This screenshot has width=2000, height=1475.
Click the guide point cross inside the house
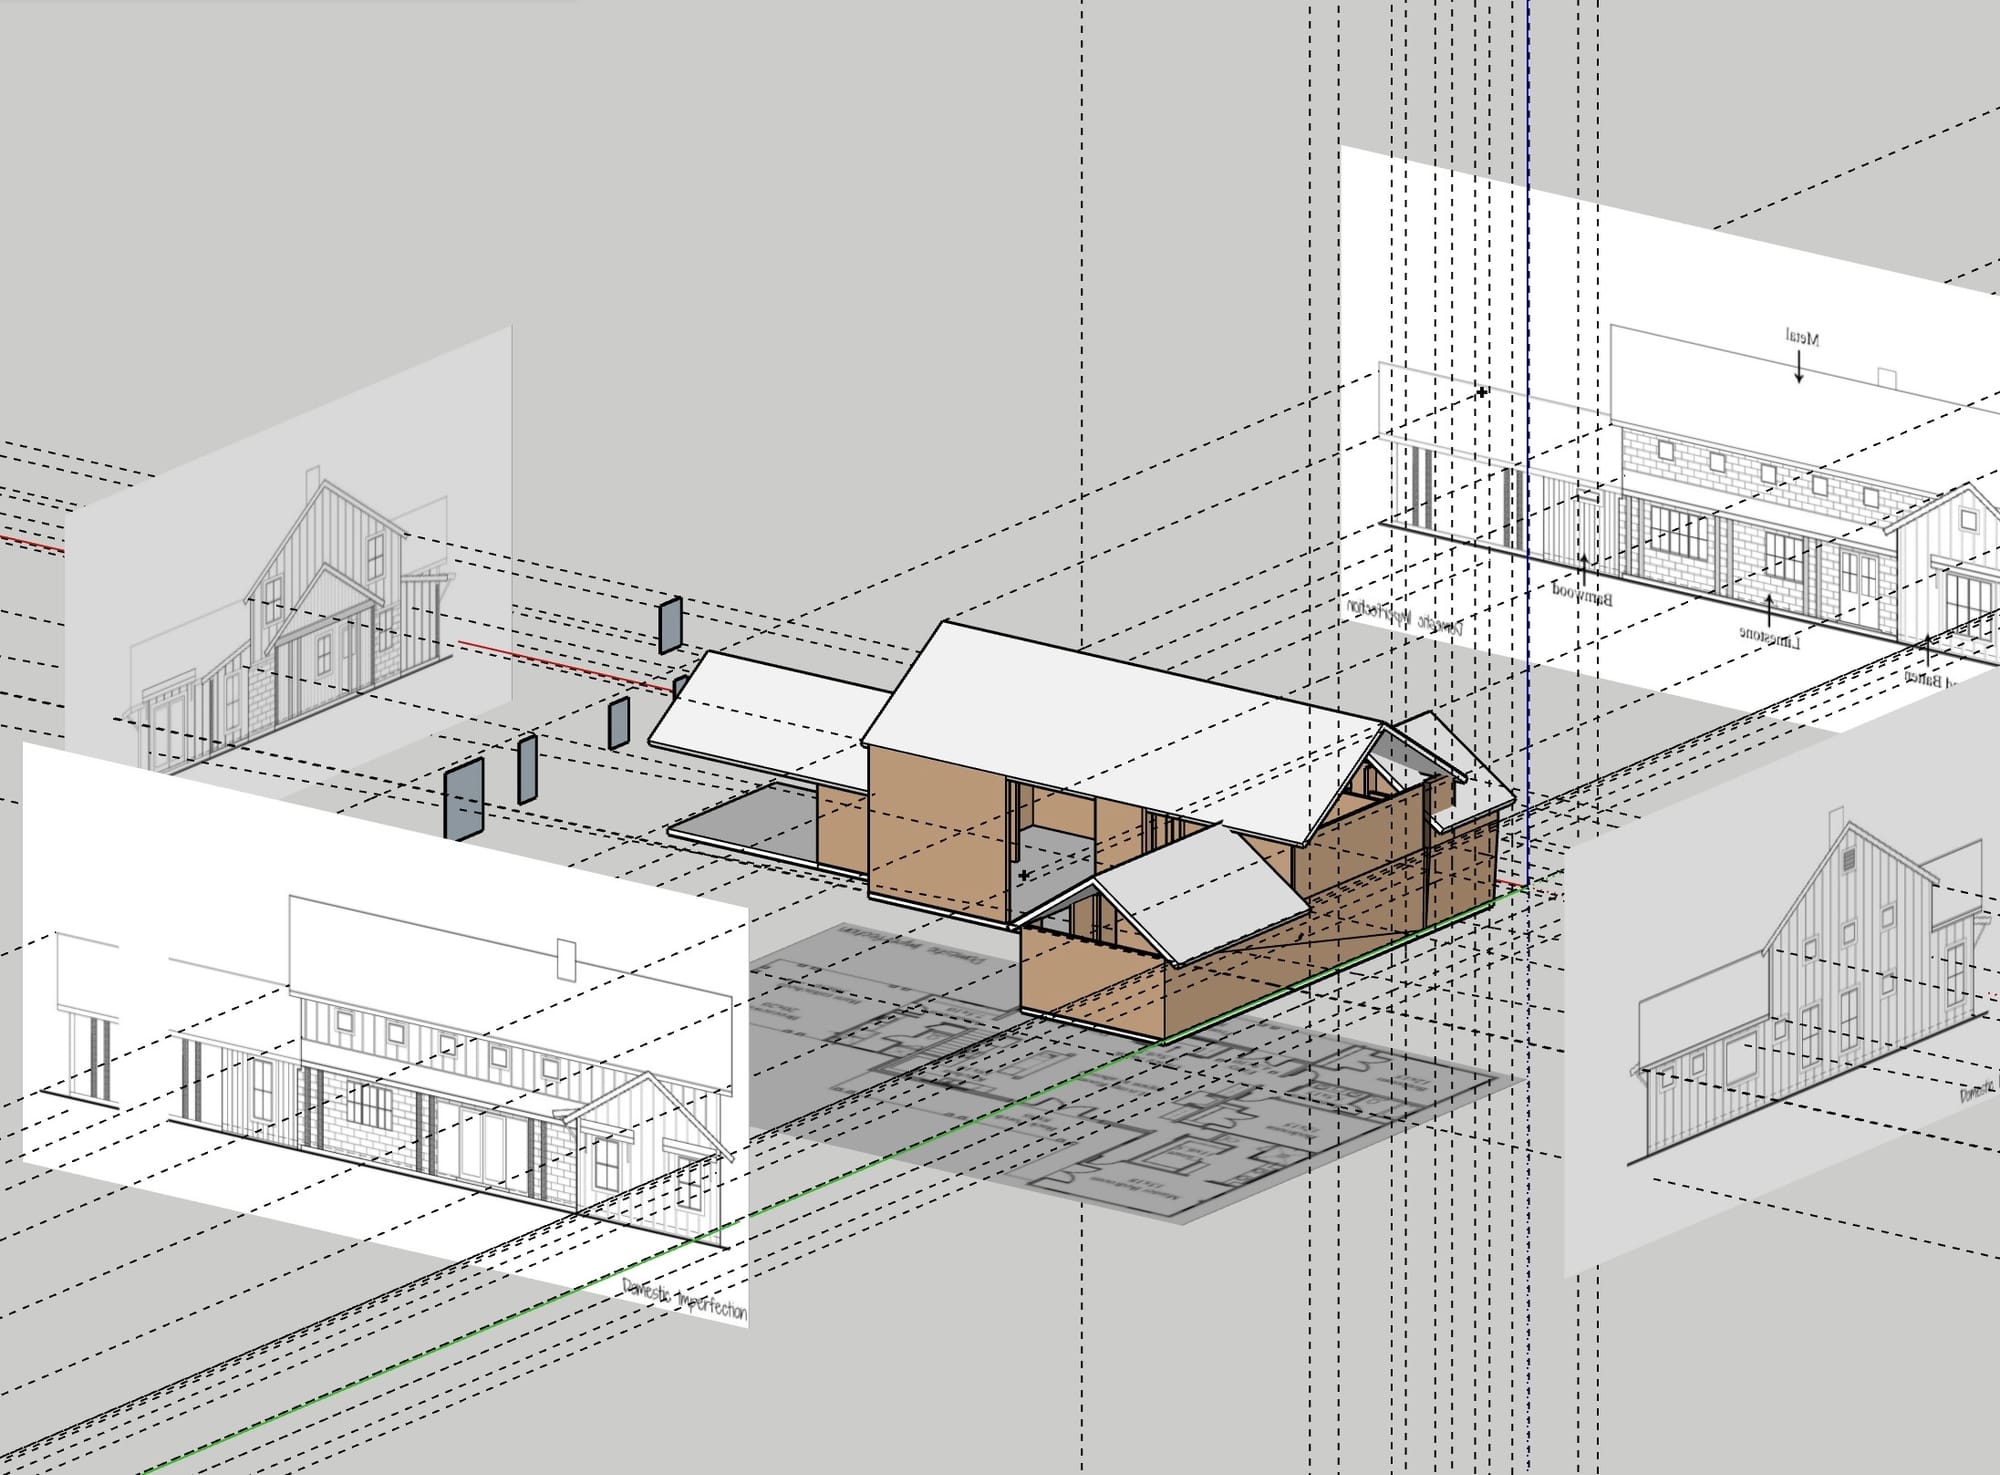pyautogui.click(x=1024, y=875)
